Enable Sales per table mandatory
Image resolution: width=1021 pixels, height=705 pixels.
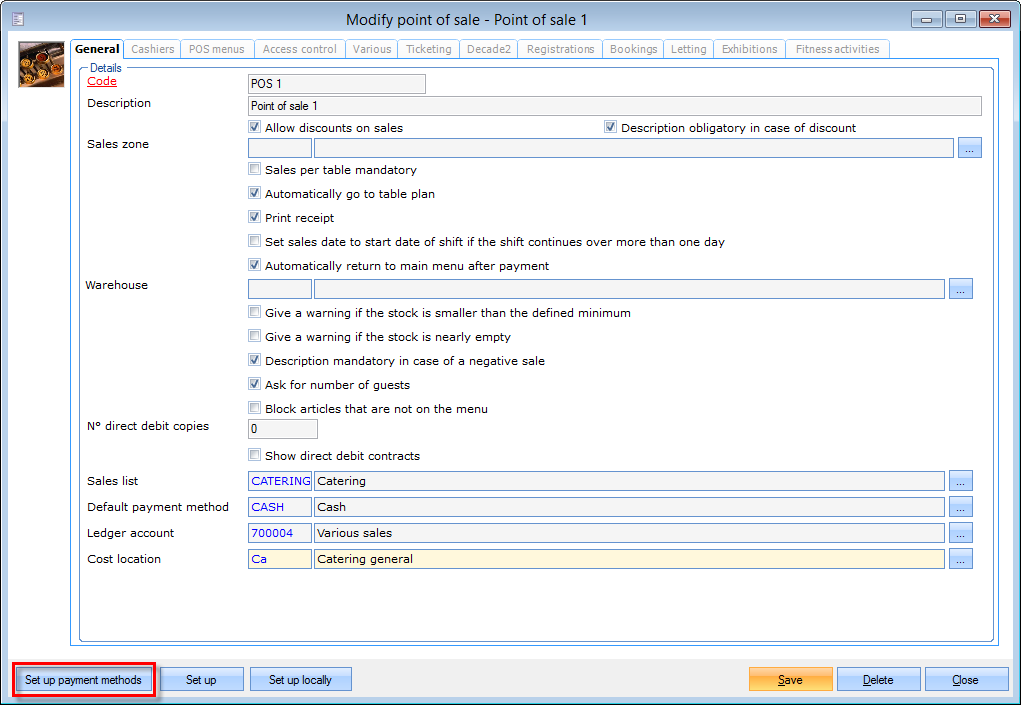(254, 169)
